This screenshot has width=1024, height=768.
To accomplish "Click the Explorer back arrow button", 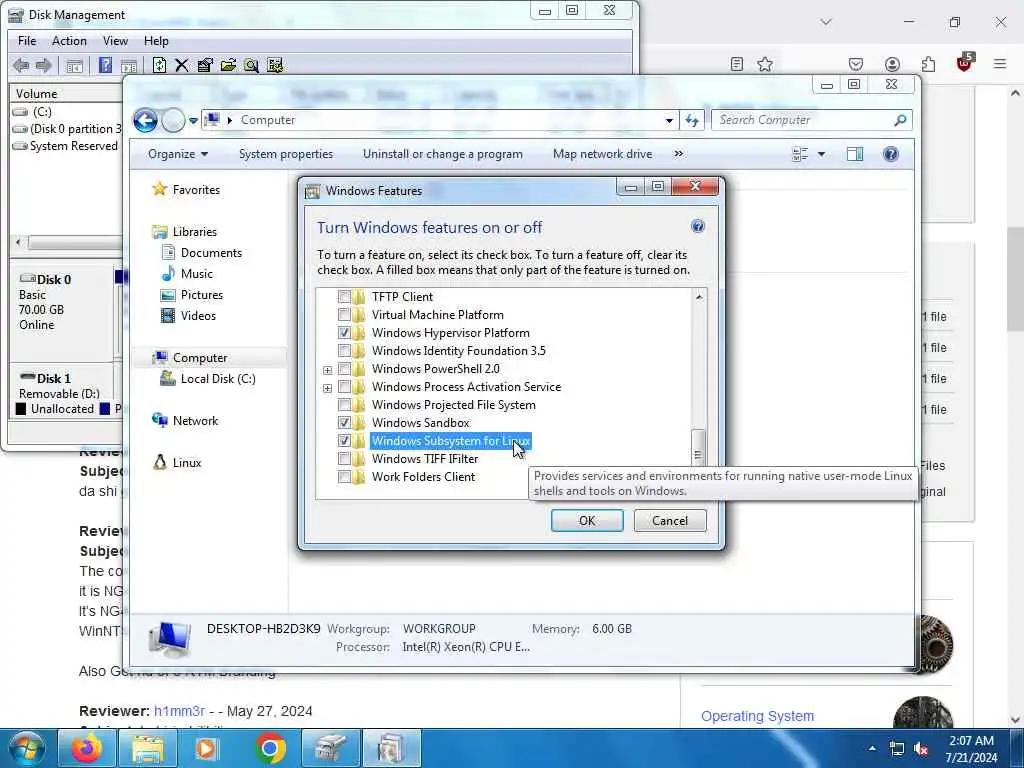I will click(x=145, y=120).
